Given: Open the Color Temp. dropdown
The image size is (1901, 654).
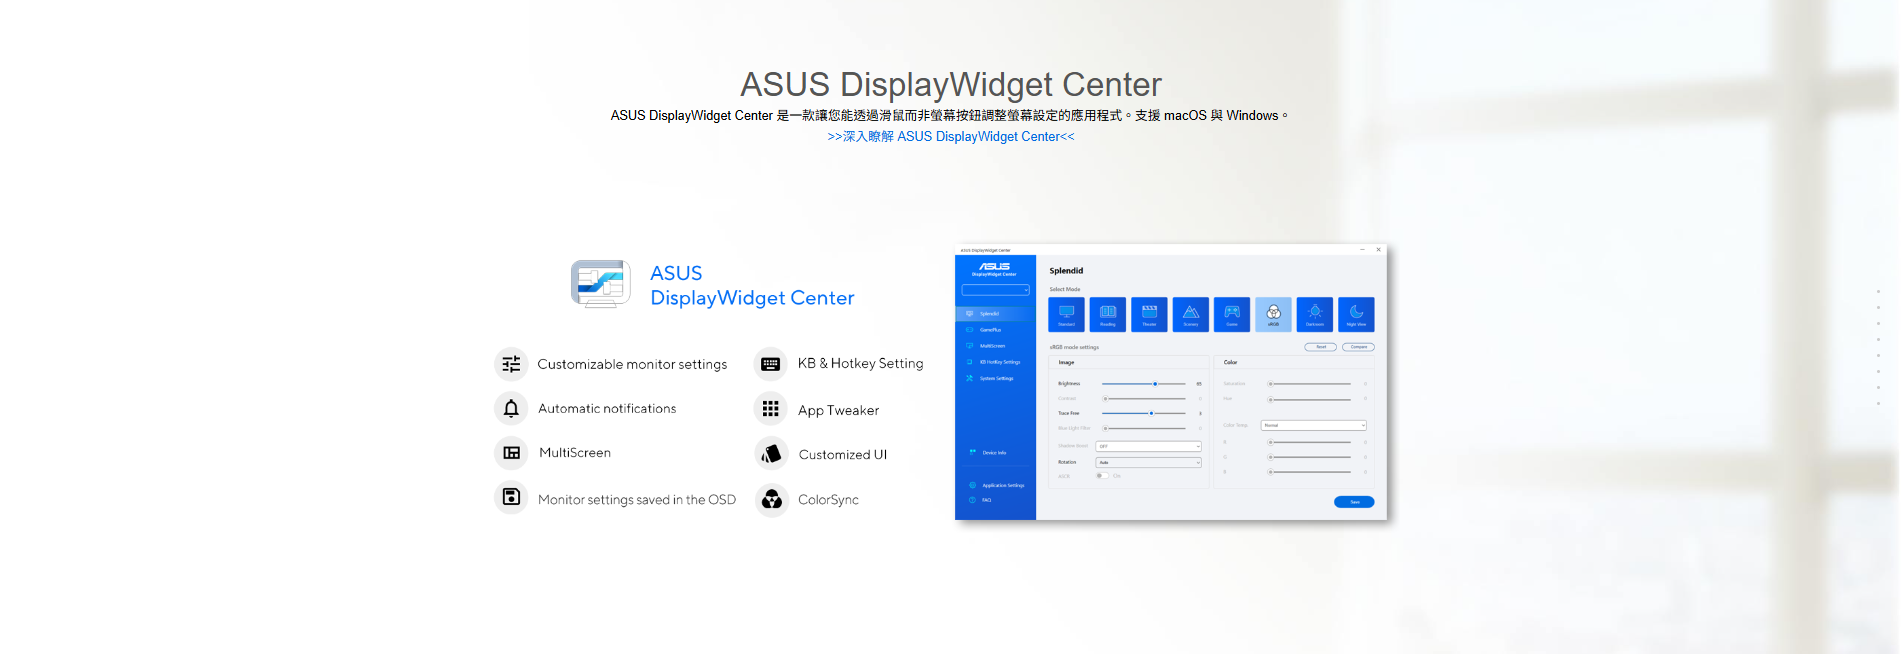Looking at the screenshot, I should (1313, 425).
